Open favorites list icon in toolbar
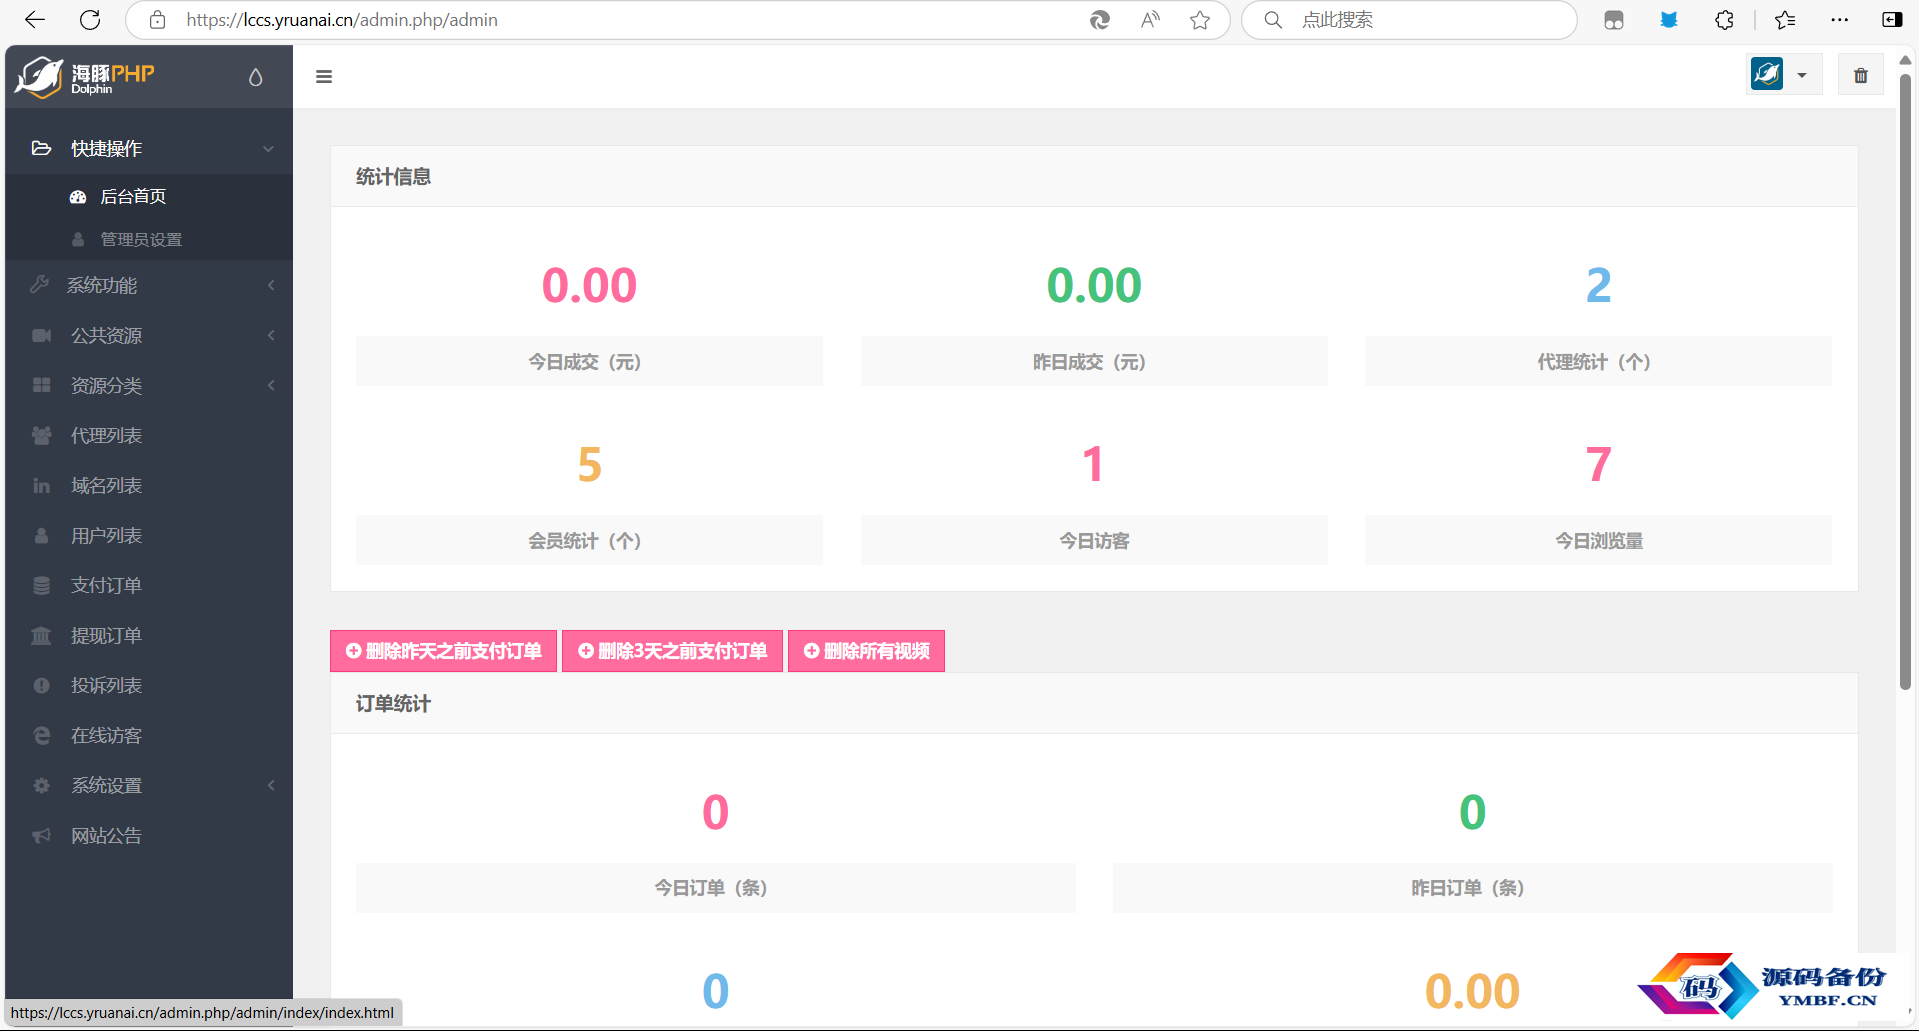 point(1785,20)
